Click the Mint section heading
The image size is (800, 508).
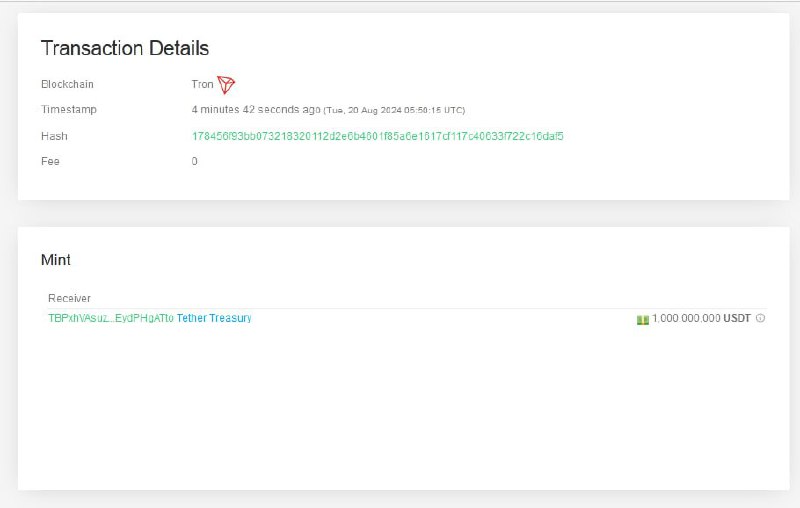[x=55, y=260]
